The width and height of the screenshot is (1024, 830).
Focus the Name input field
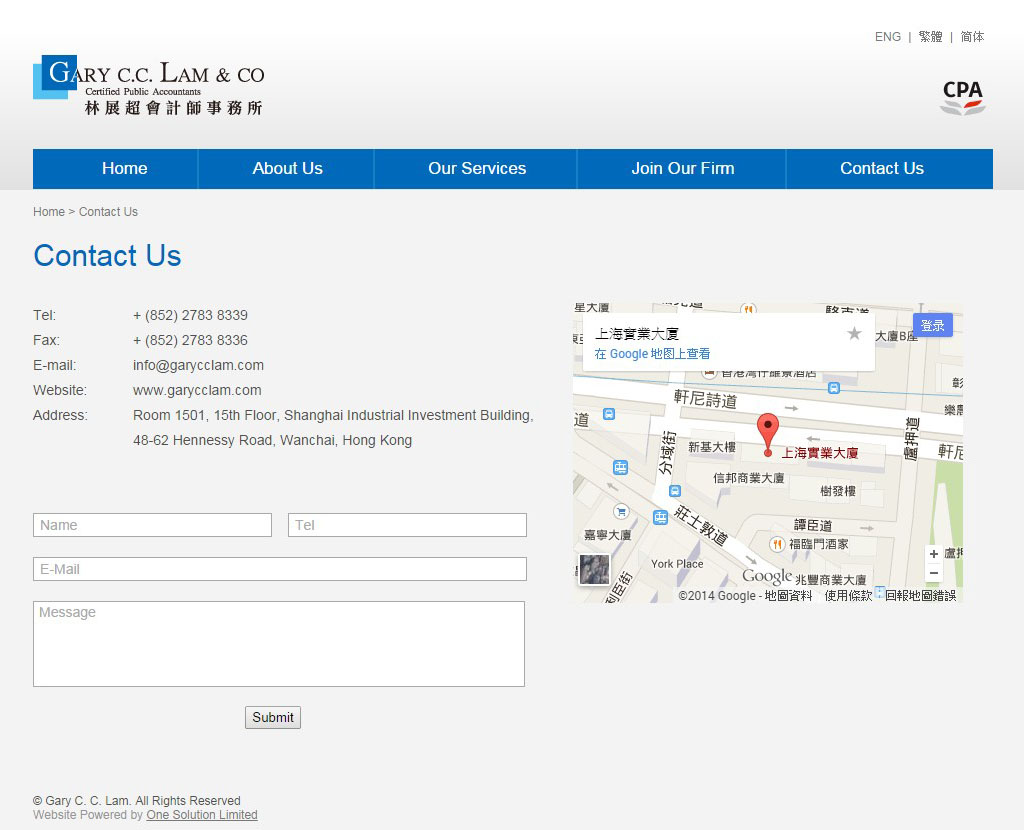tap(152, 525)
